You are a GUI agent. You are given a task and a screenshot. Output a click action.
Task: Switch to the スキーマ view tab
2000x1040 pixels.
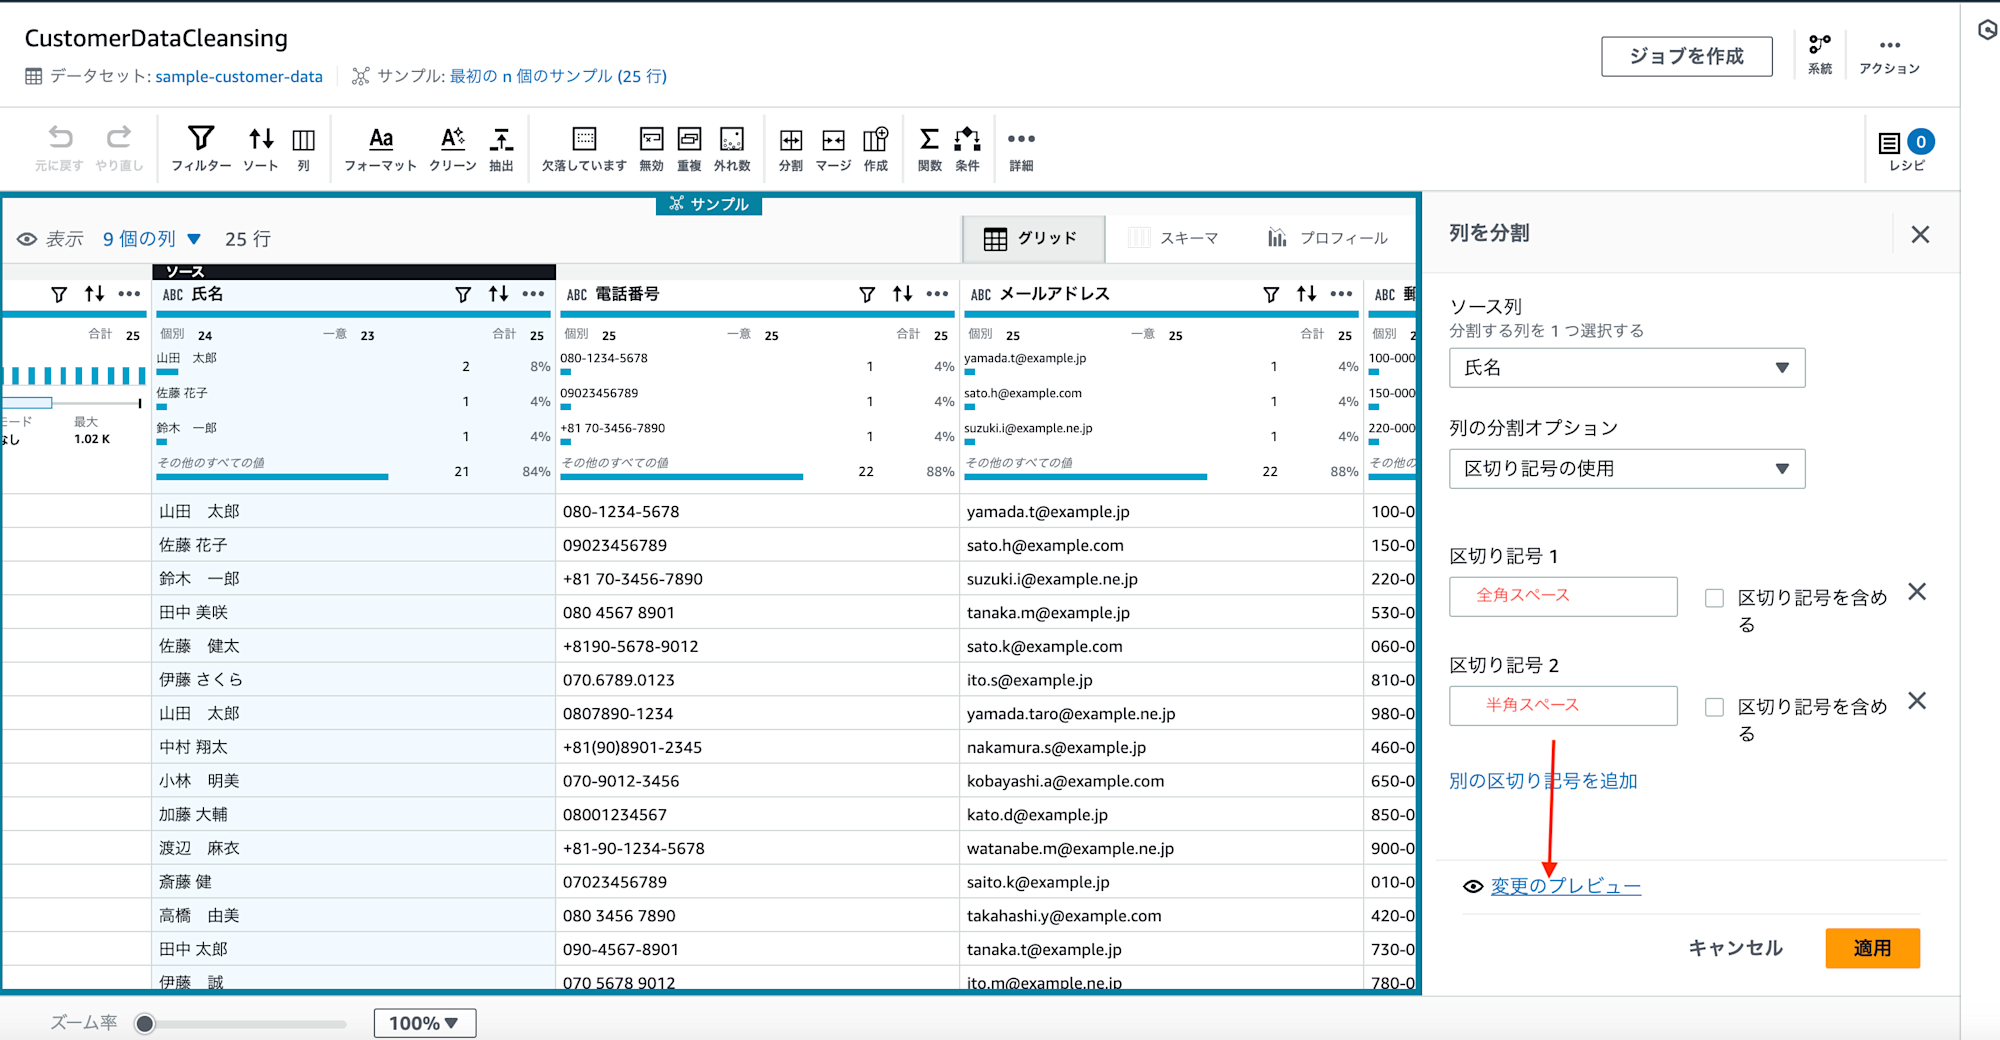tap(1174, 238)
